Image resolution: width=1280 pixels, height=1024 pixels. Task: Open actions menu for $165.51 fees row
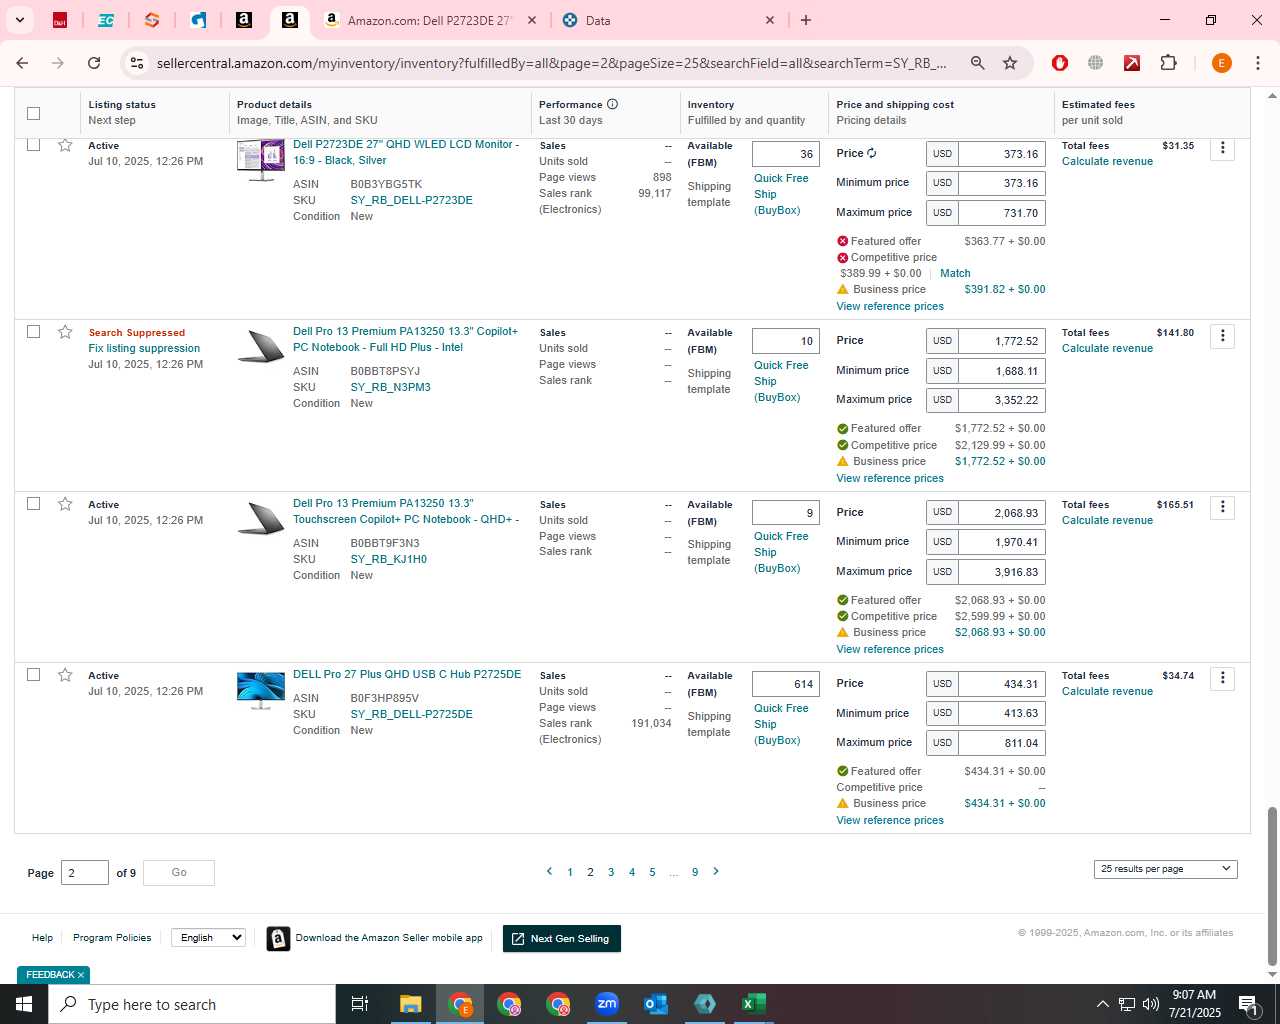click(1222, 507)
